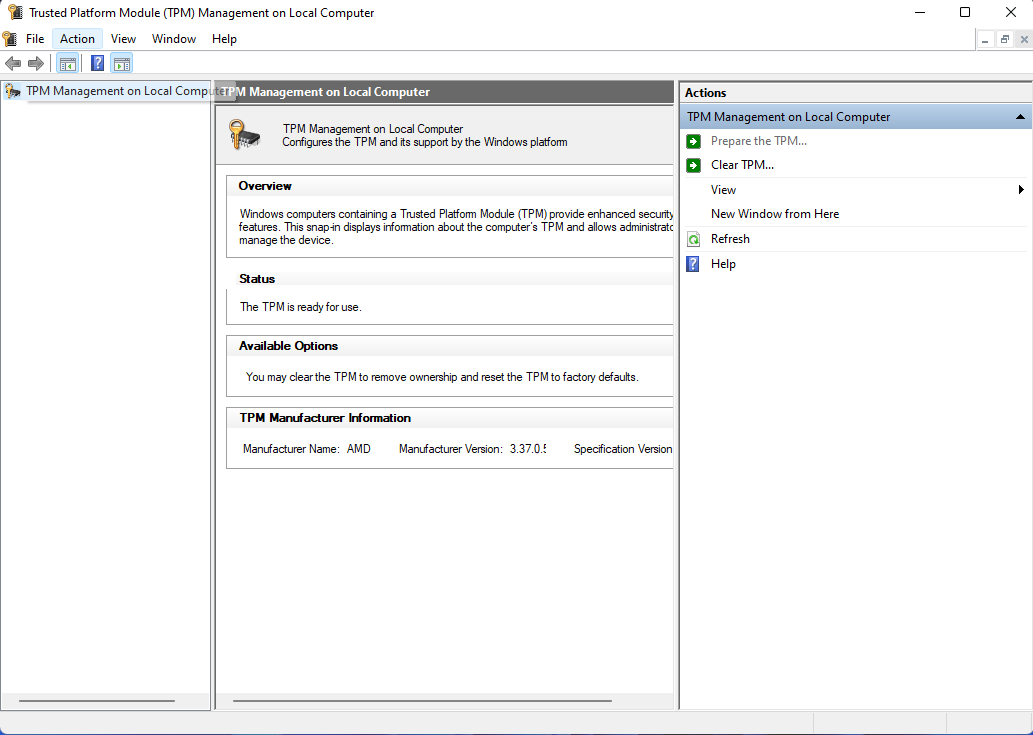The image size is (1033, 735).
Task: Click the Forward arrow toolbar icon
Action: tap(36, 63)
